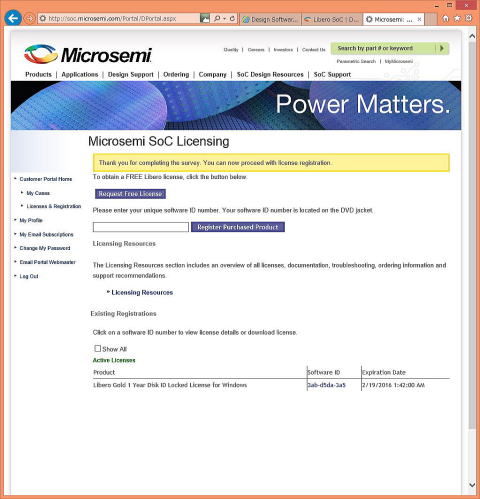Maximize the browser window
The width and height of the screenshot is (480, 499).
tap(450, 5)
